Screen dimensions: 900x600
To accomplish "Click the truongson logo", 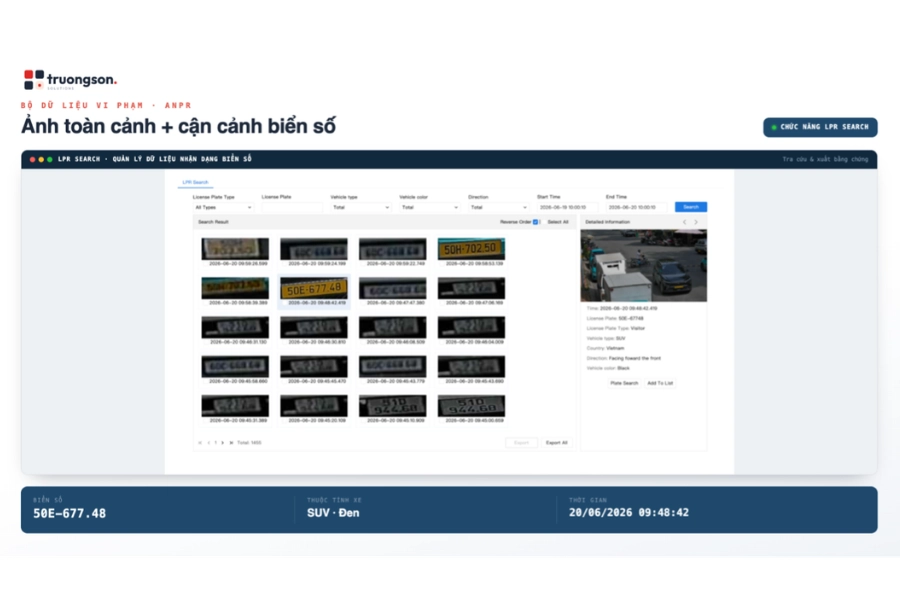I will point(70,80).
